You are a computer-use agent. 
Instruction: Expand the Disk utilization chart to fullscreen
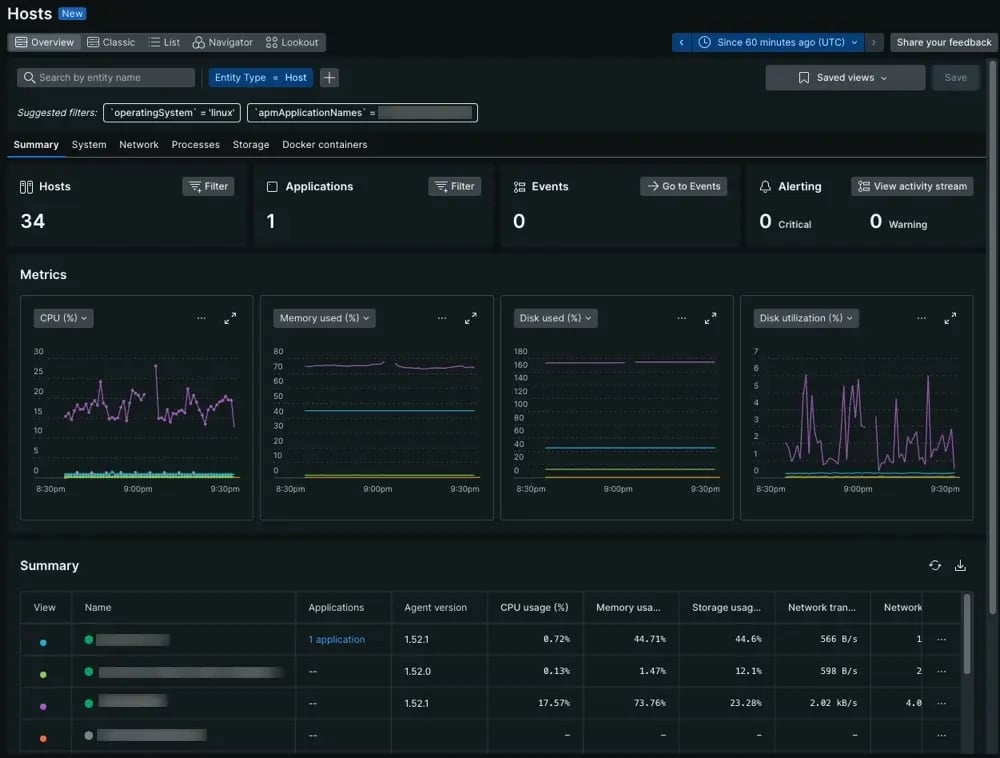[x=951, y=318]
